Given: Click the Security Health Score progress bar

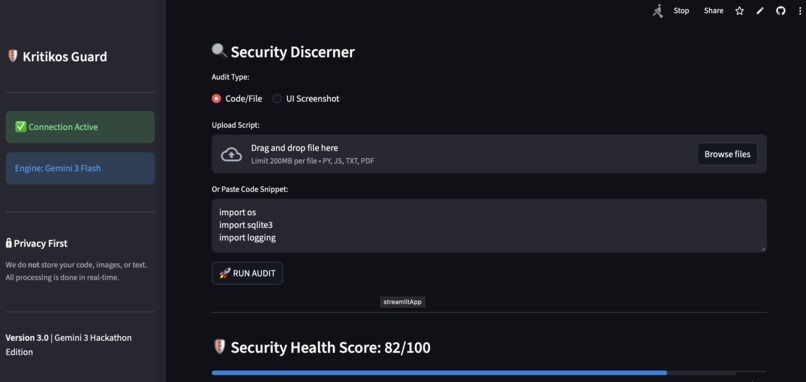Looking at the screenshot, I should click(489, 372).
